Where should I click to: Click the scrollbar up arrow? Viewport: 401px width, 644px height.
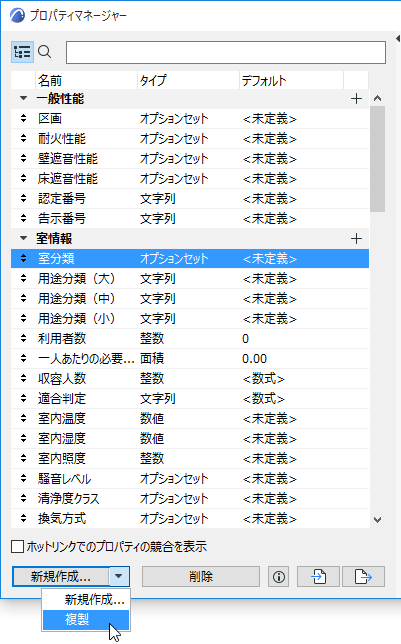click(x=378, y=98)
